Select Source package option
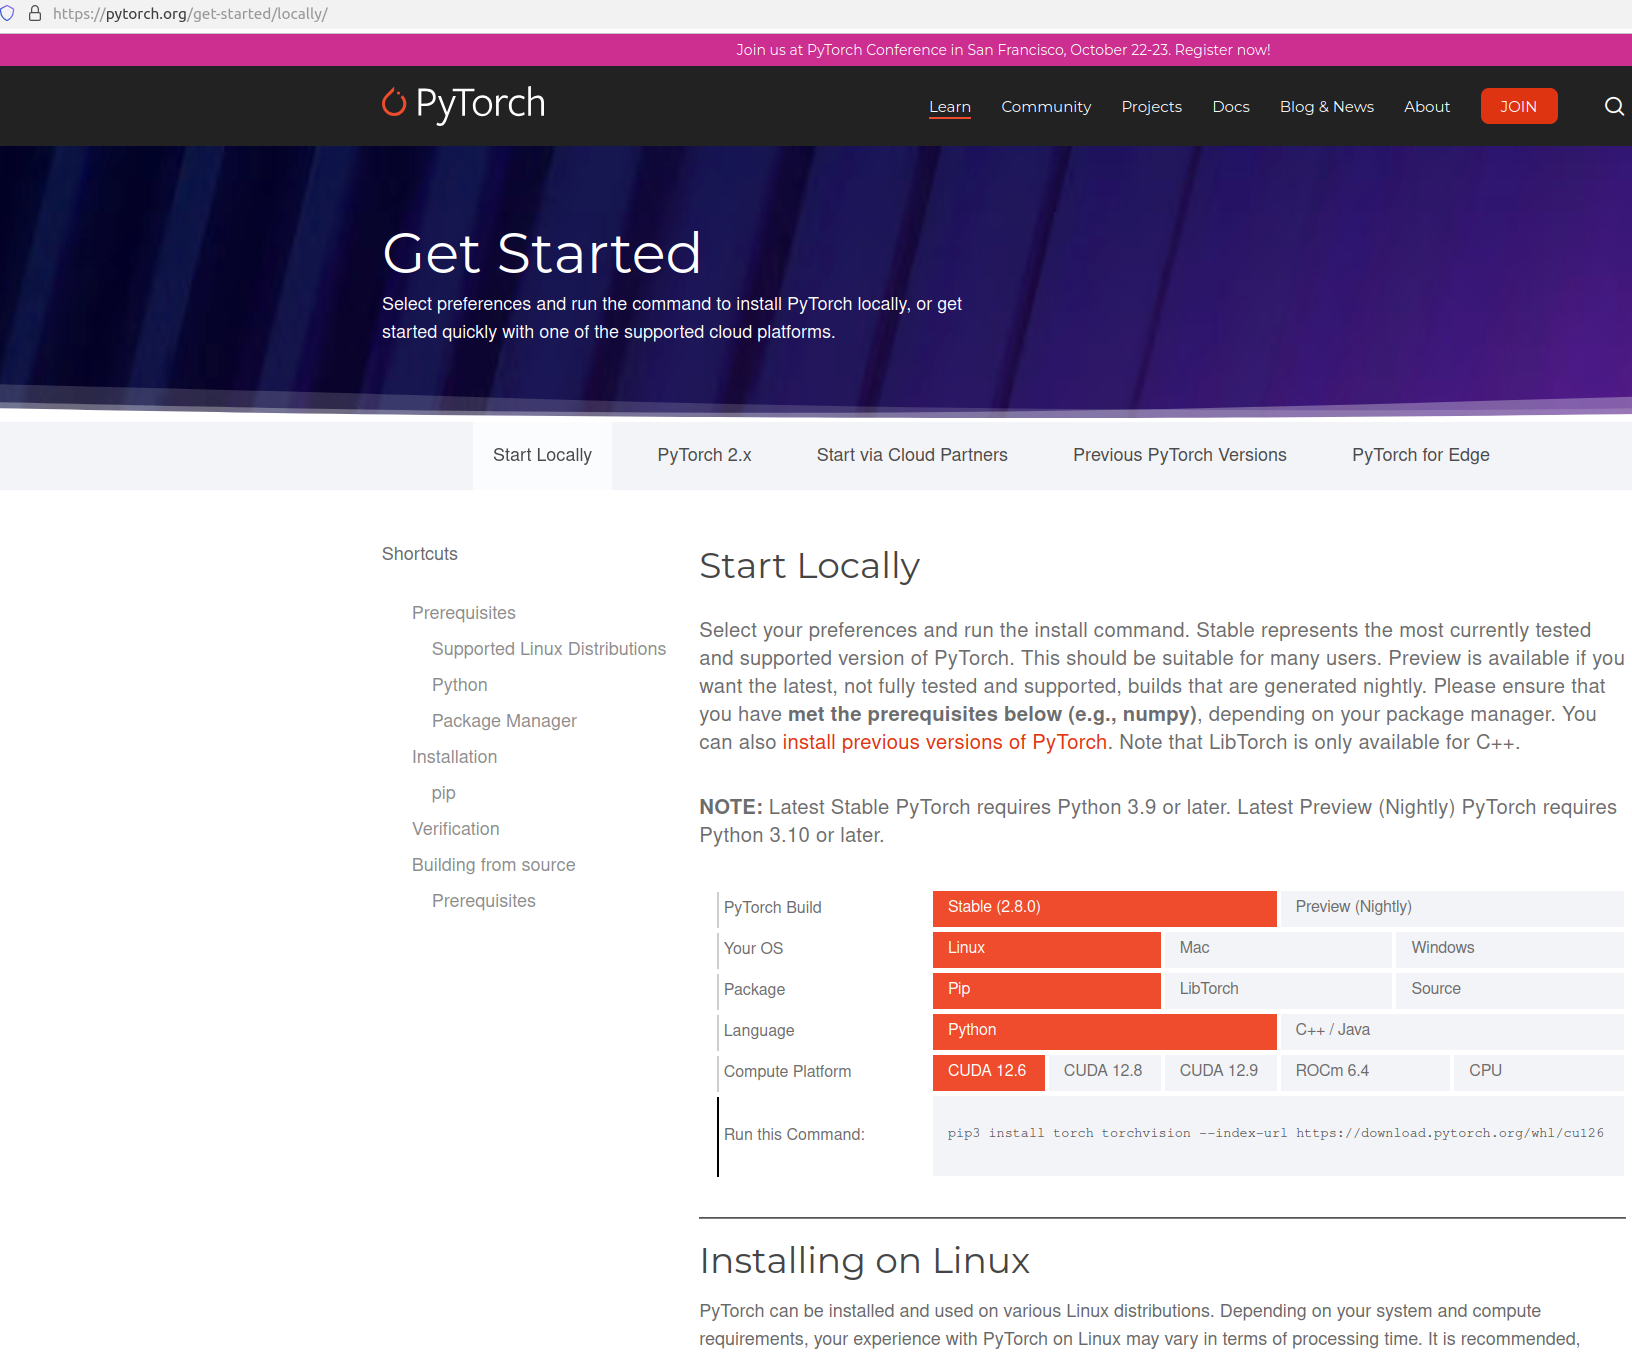1632x1352 pixels. click(1510, 990)
